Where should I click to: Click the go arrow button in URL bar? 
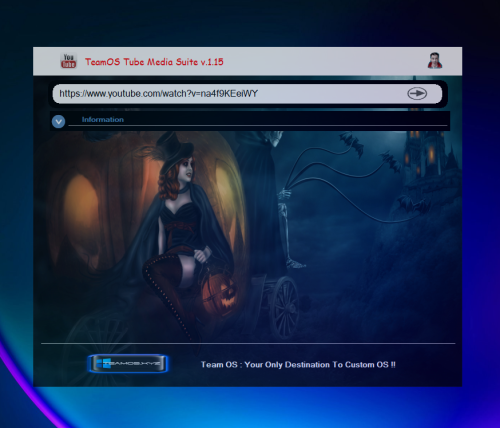(x=417, y=94)
